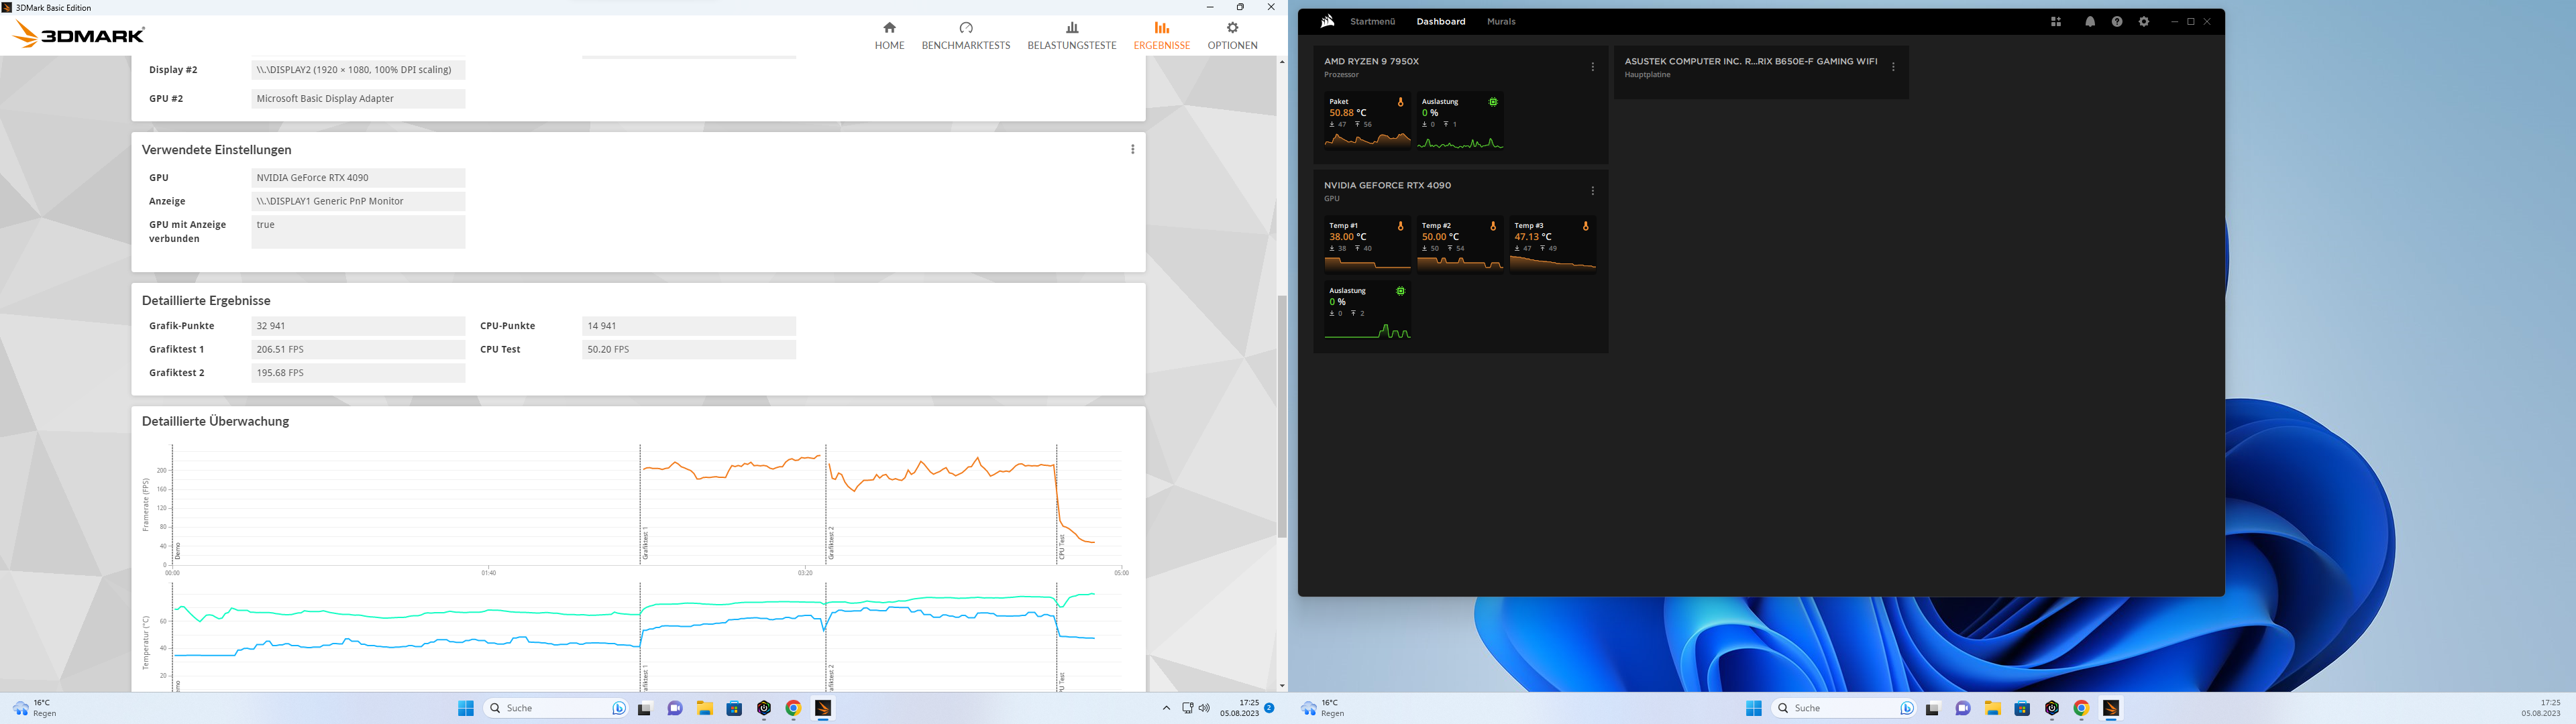Image resolution: width=2576 pixels, height=724 pixels.
Task: Click iCUE notifications bell icon
Action: click(2089, 22)
